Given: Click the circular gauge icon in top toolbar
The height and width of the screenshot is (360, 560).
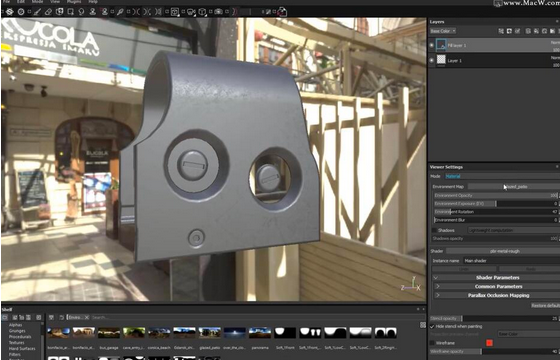Looking at the screenshot, I should (x=21, y=12).
